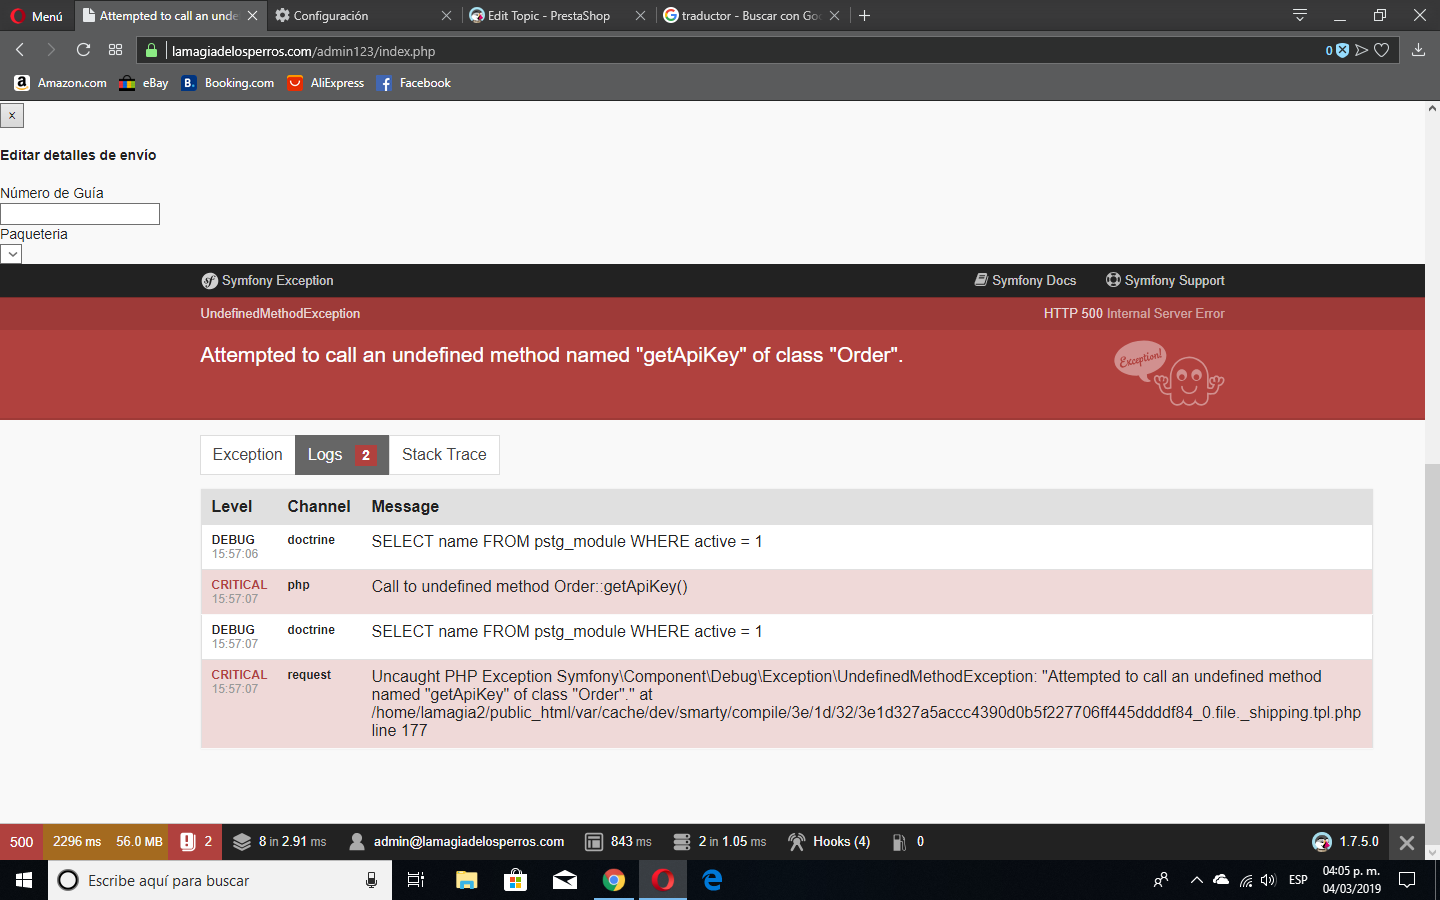Open File Explorer from taskbar
Image resolution: width=1440 pixels, height=900 pixels.
pos(467,880)
